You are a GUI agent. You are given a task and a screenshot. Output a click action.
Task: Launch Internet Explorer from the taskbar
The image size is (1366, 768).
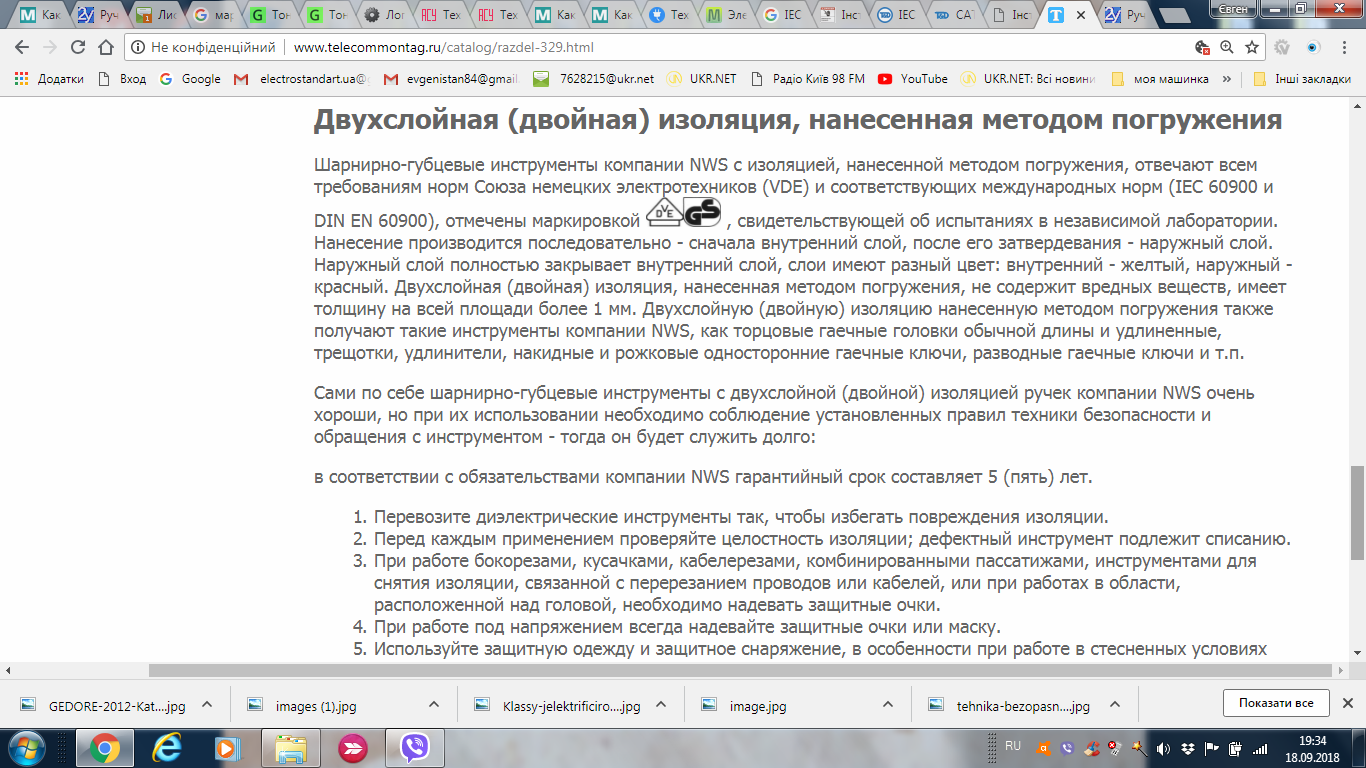tap(166, 747)
